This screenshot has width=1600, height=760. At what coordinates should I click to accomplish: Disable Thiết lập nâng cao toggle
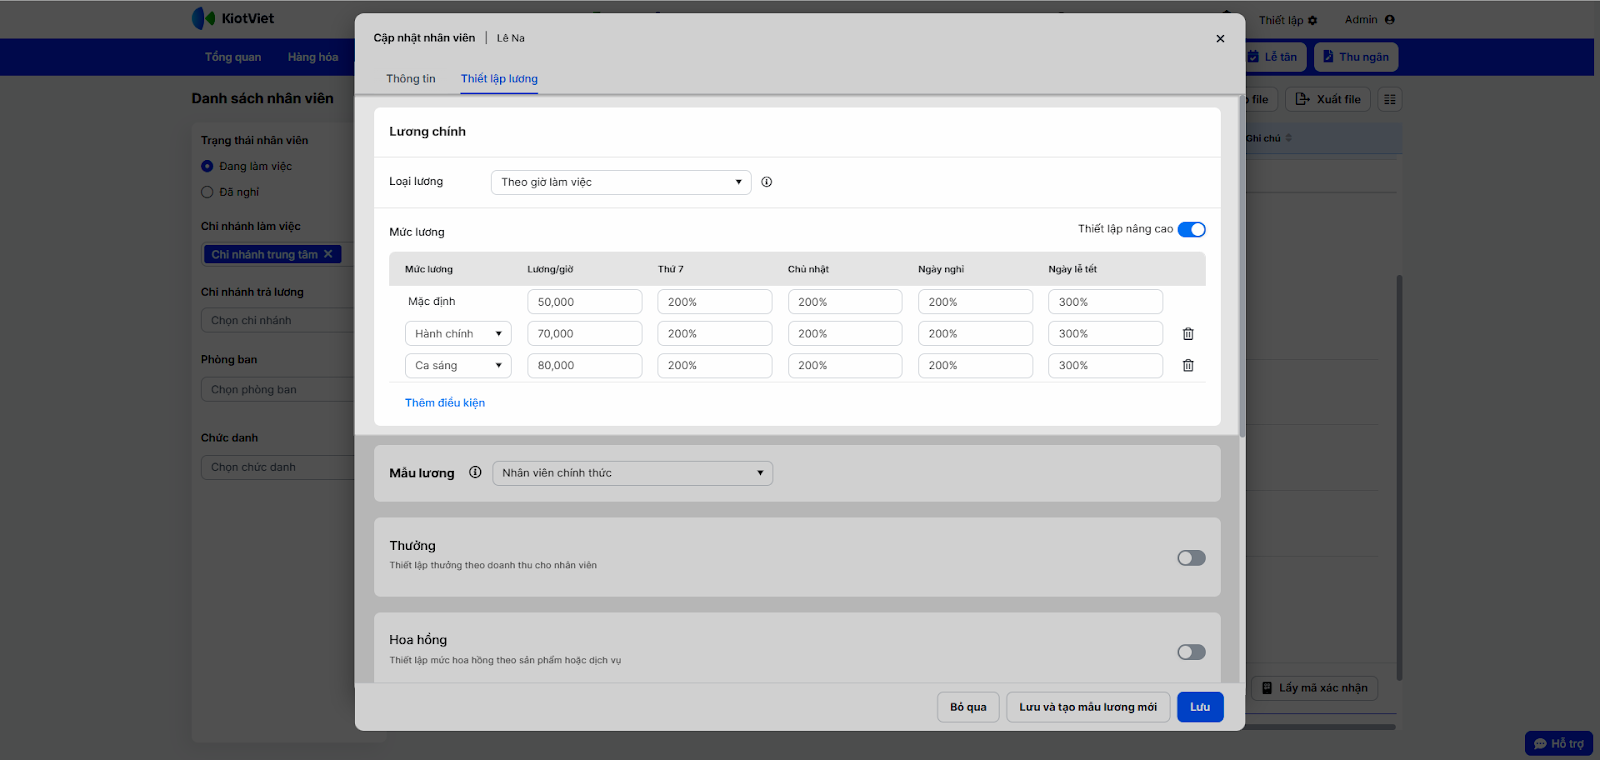pos(1191,230)
